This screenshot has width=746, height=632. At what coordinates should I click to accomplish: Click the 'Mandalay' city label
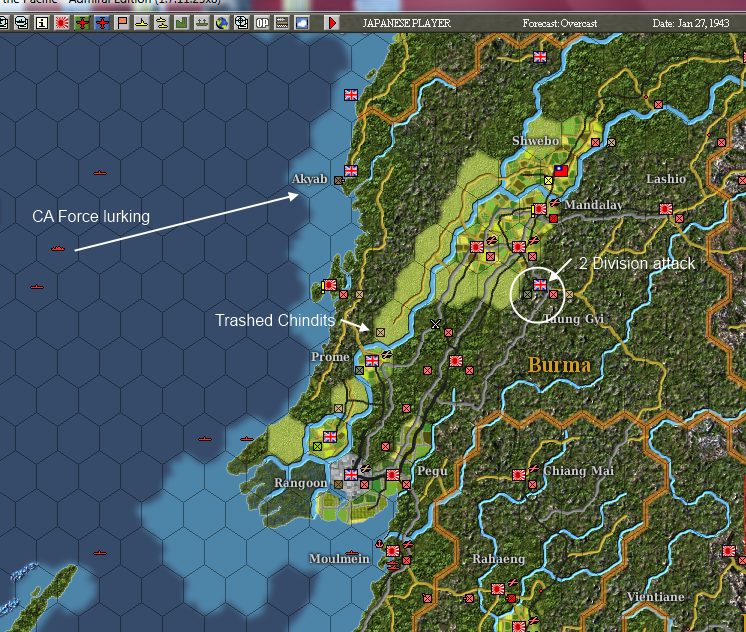click(x=593, y=205)
